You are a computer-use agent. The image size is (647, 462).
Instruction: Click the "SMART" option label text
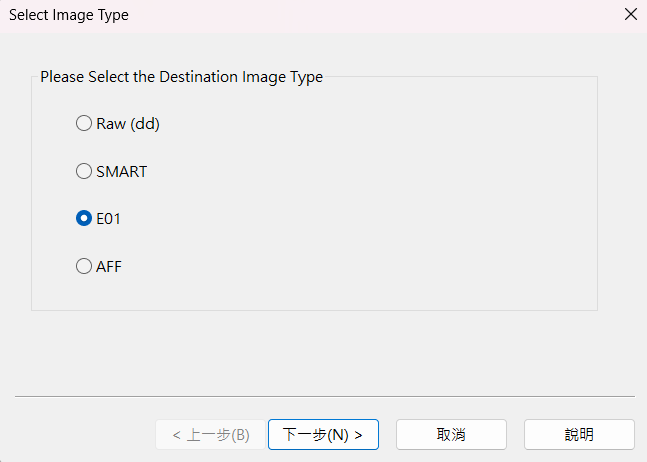tap(121, 171)
